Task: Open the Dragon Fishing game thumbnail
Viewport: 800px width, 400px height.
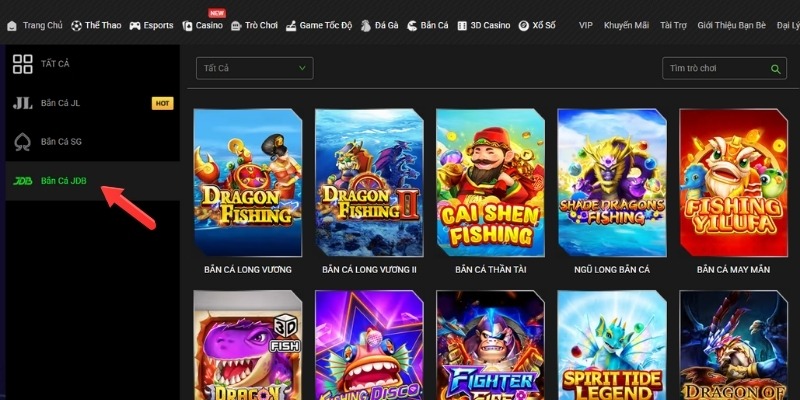Action: pyautogui.click(x=247, y=181)
